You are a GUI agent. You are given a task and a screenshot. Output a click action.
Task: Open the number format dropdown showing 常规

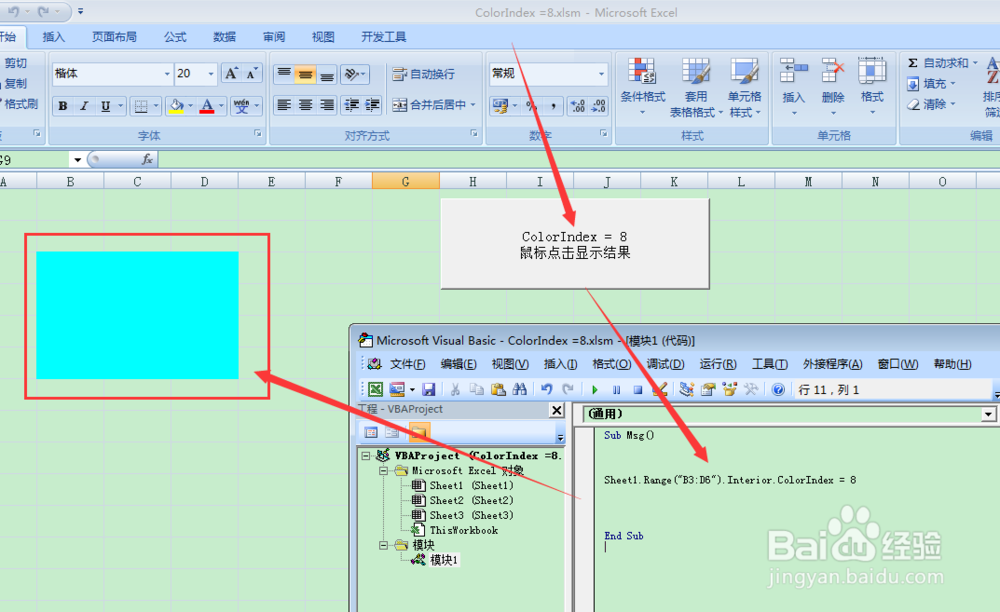pos(601,74)
